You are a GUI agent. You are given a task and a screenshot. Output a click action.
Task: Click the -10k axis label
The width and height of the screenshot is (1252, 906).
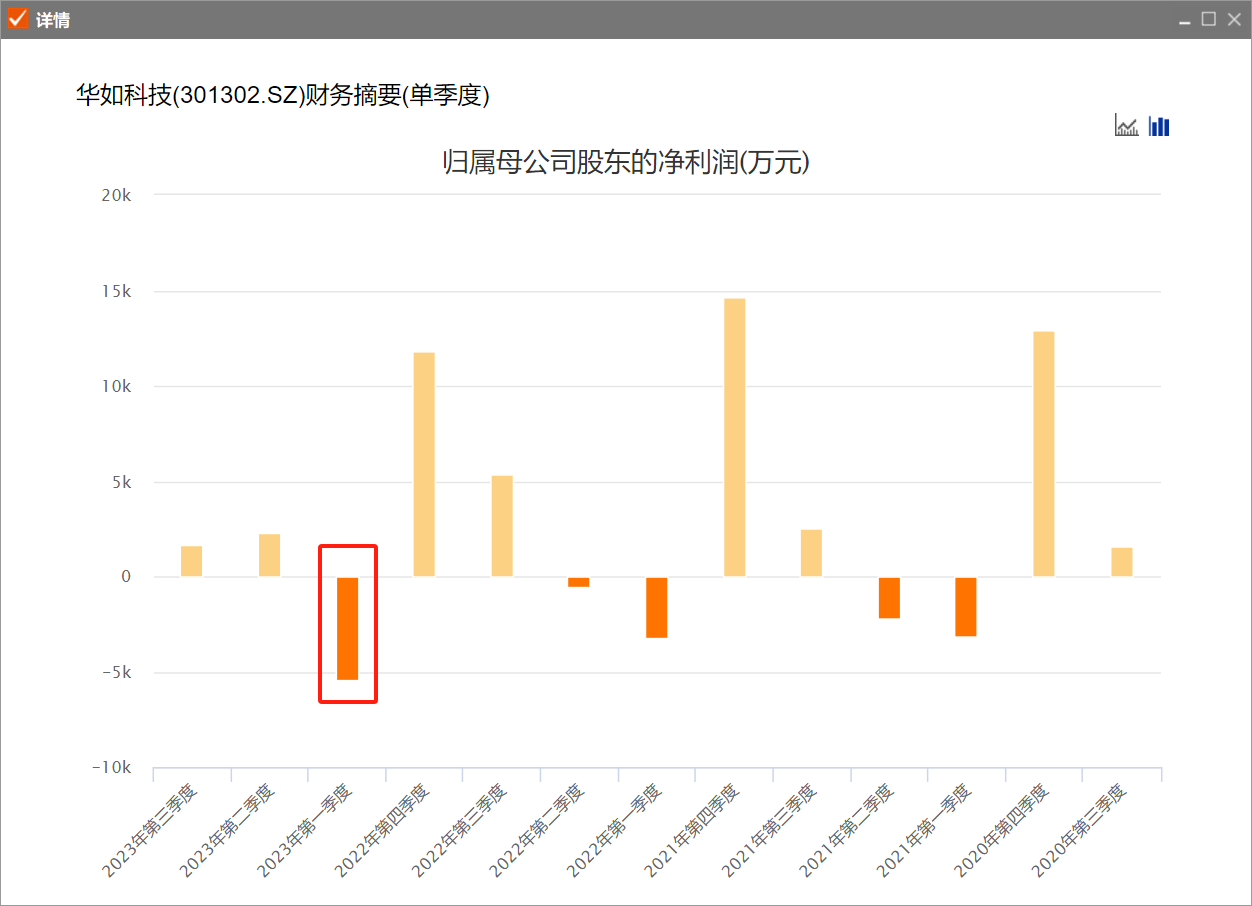click(x=112, y=768)
